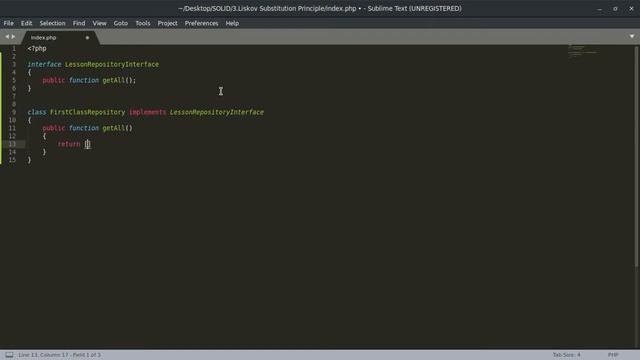Image resolution: width=640 pixels, height=360 pixels.
Task: Open the Help menu
Action: (232, 23)
